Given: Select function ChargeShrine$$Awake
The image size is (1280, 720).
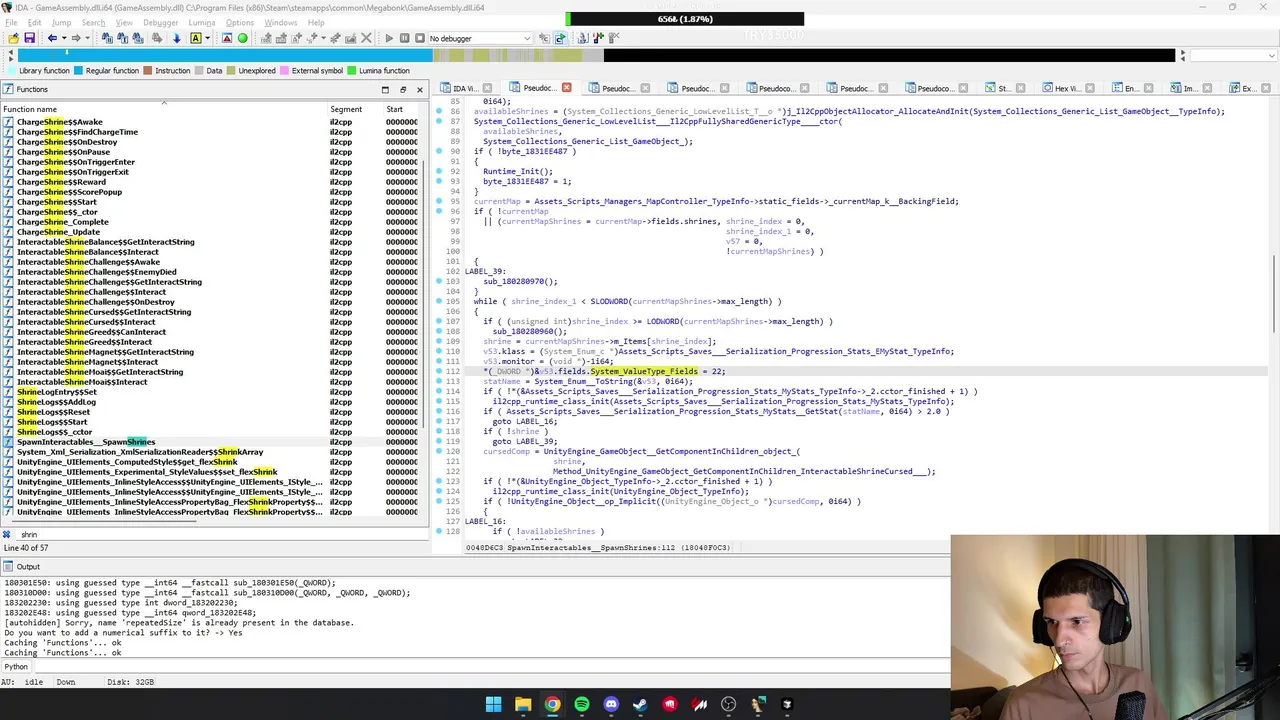Looking at the screenshot, I should pos(59,122).
